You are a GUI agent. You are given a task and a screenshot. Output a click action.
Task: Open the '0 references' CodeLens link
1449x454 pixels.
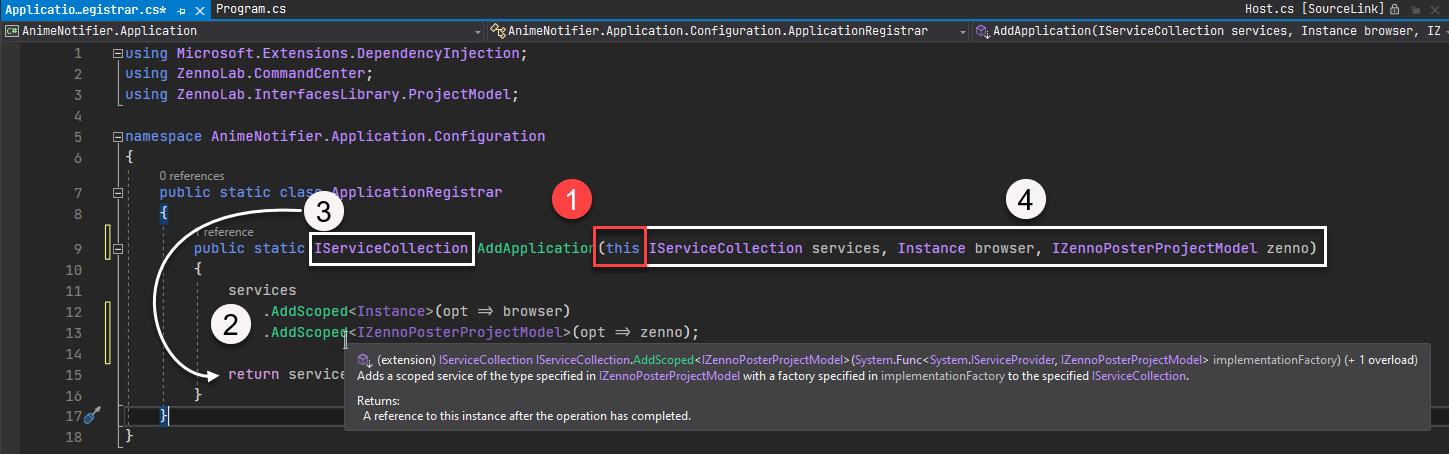192,176
